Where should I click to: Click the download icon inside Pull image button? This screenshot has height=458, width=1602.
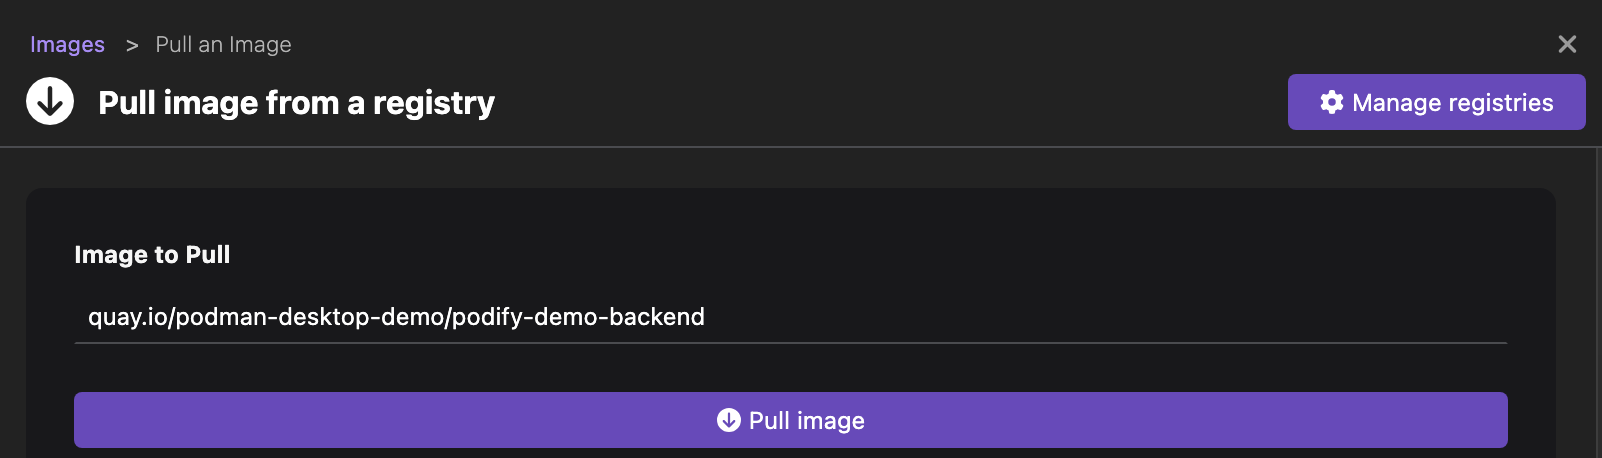click(x=729, y=420)
